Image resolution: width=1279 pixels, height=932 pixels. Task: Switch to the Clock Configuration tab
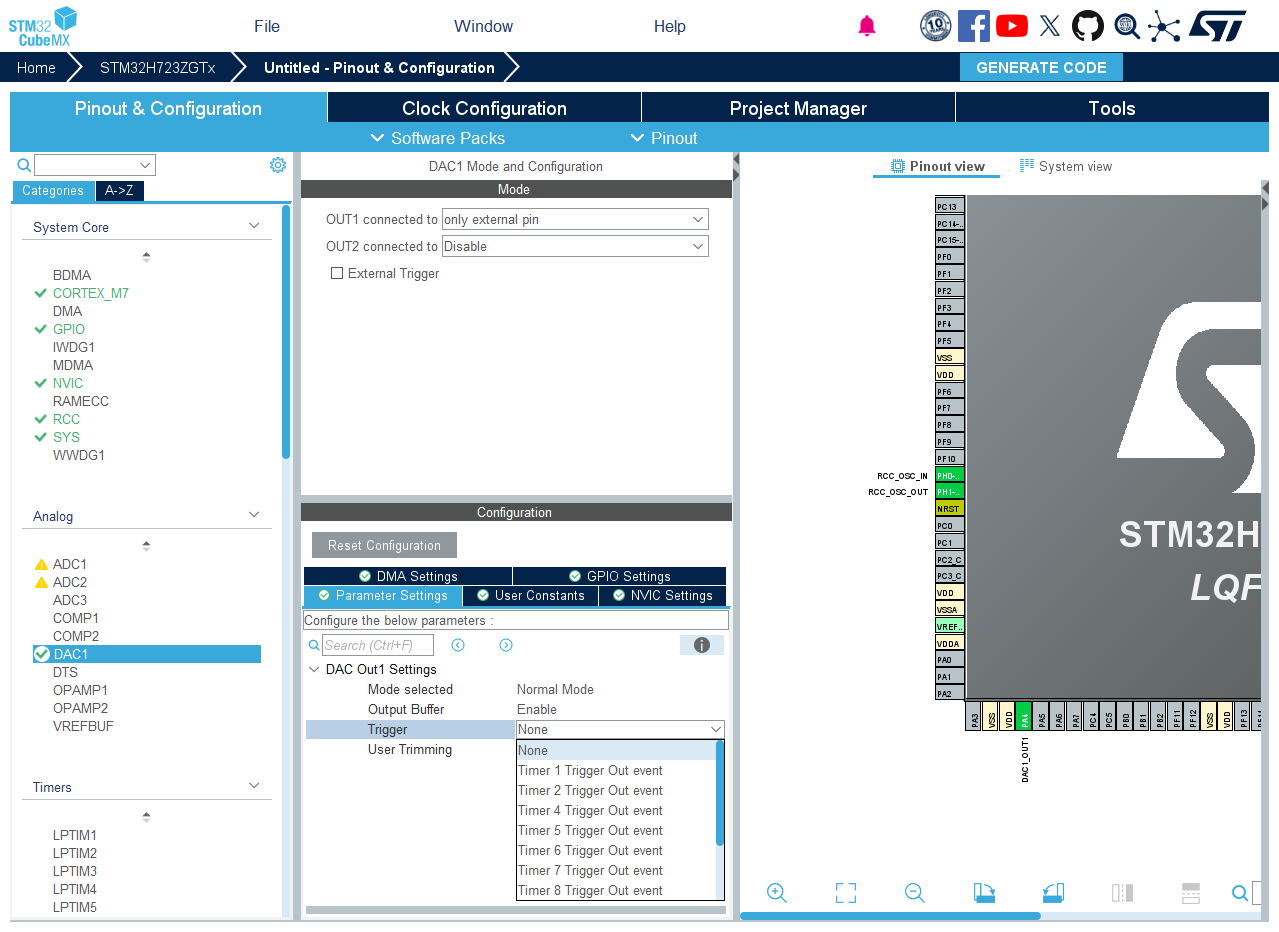[484, 108]
